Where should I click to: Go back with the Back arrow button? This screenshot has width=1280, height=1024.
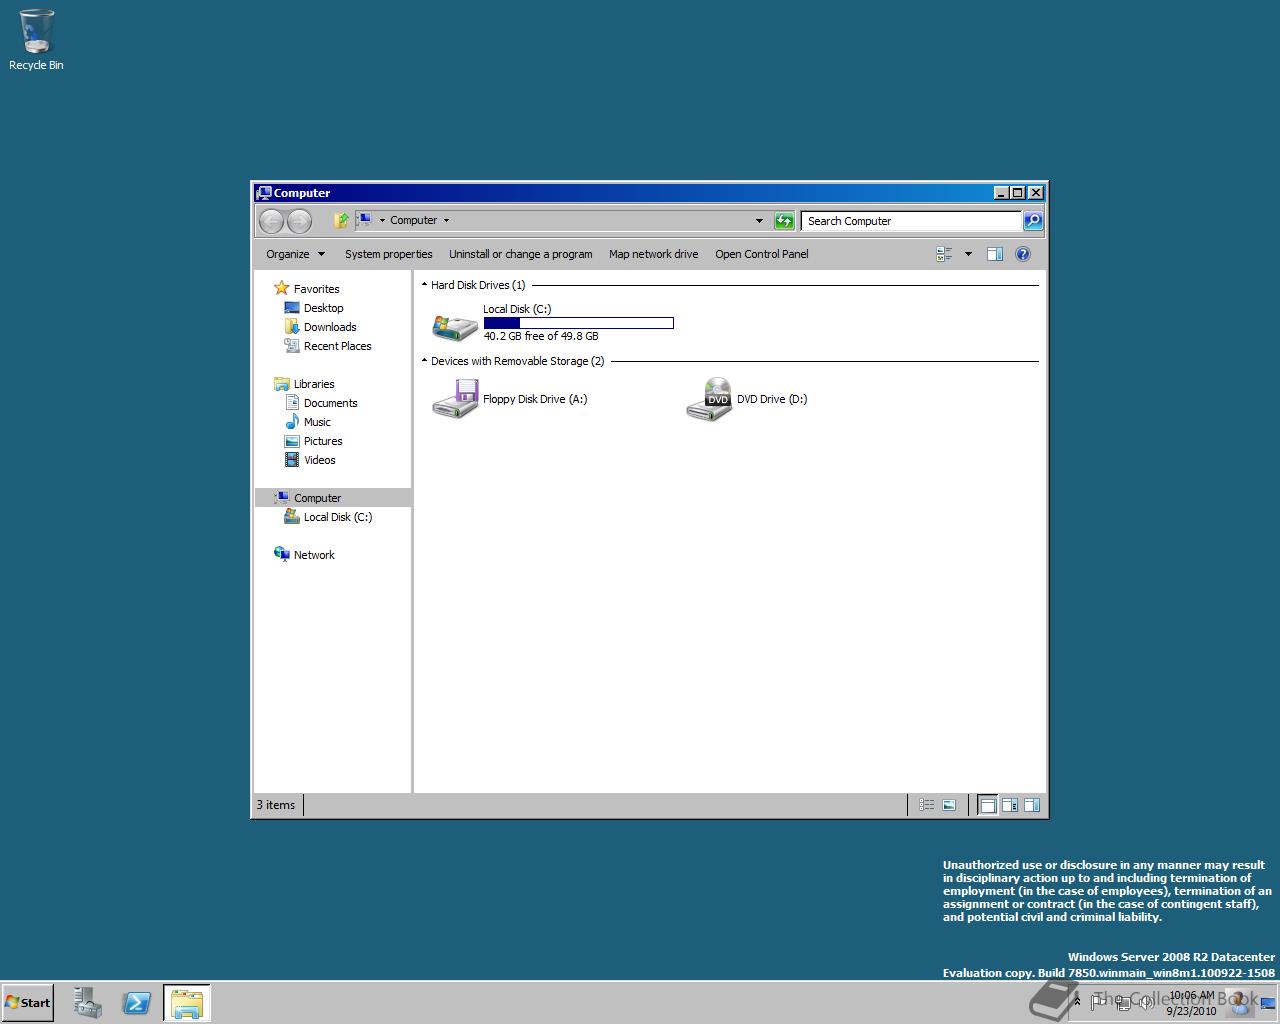tap(271, 221)
